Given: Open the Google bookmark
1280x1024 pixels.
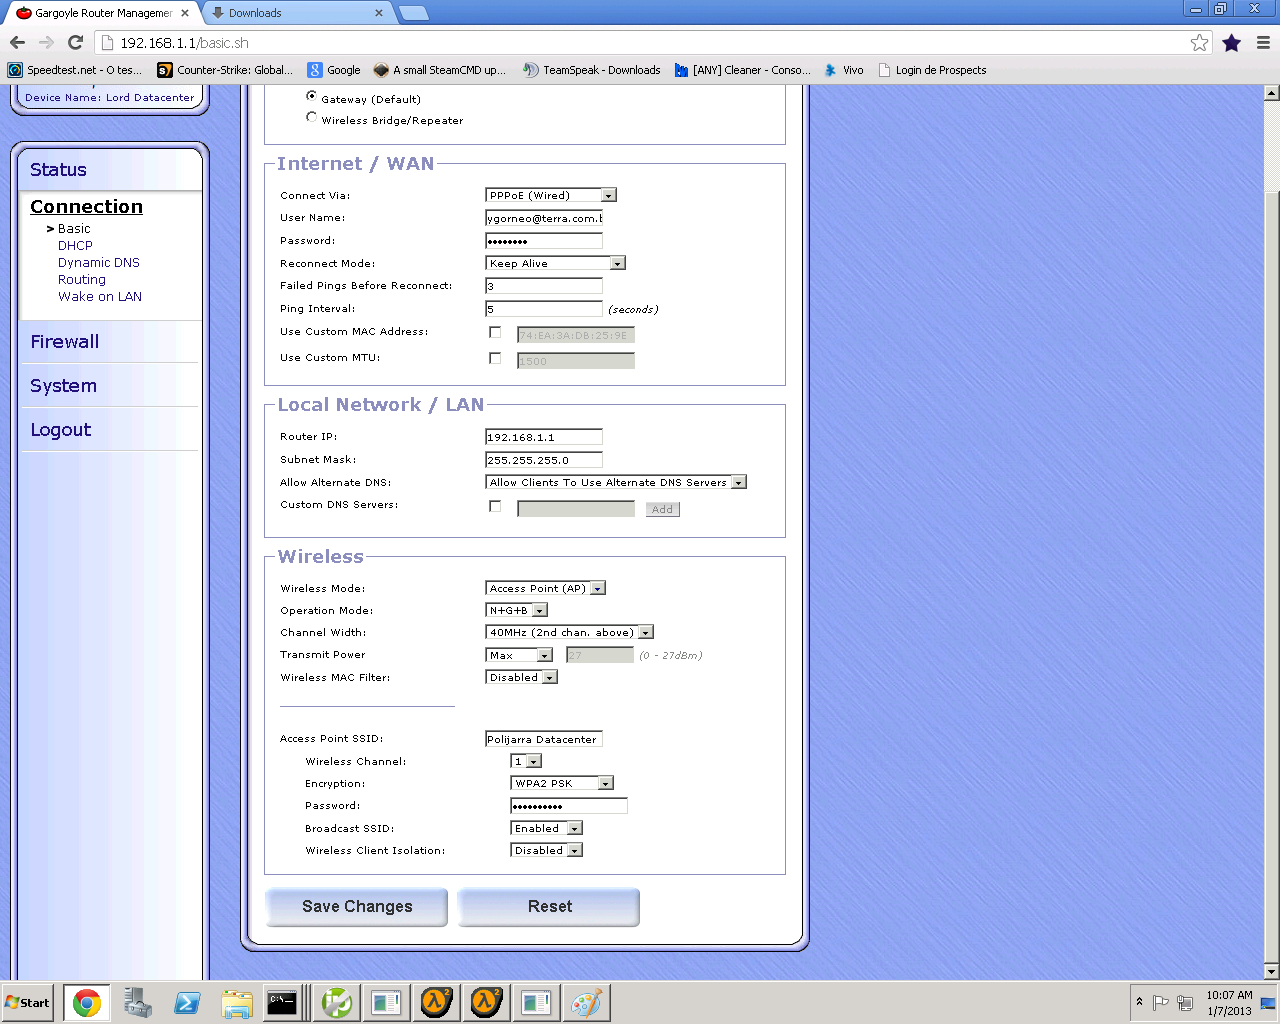Looking at the screenshot, I should [x=334, y=70].
